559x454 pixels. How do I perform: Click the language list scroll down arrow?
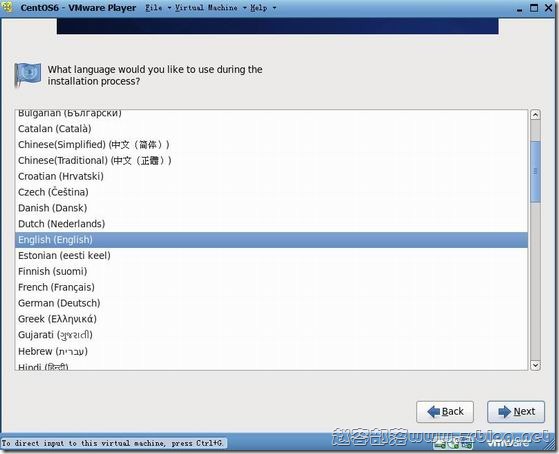[x=535, y=365]
